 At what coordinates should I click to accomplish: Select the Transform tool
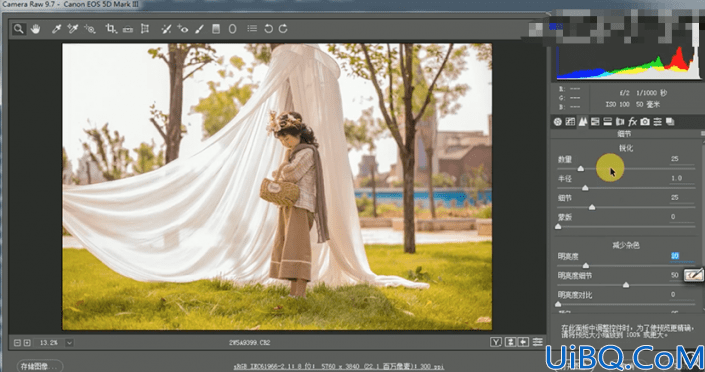[145, 29]
